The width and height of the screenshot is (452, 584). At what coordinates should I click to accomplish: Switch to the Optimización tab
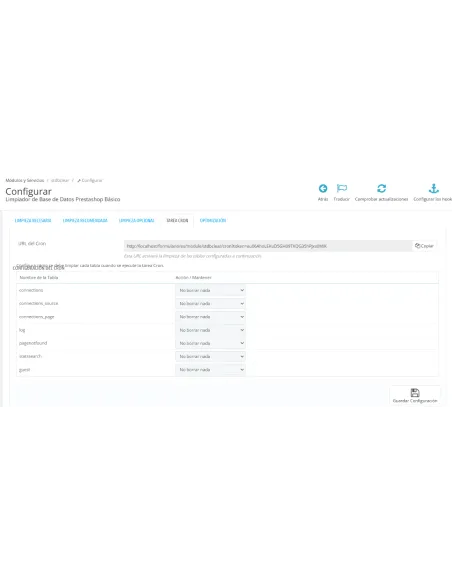[x=213, y=220]
